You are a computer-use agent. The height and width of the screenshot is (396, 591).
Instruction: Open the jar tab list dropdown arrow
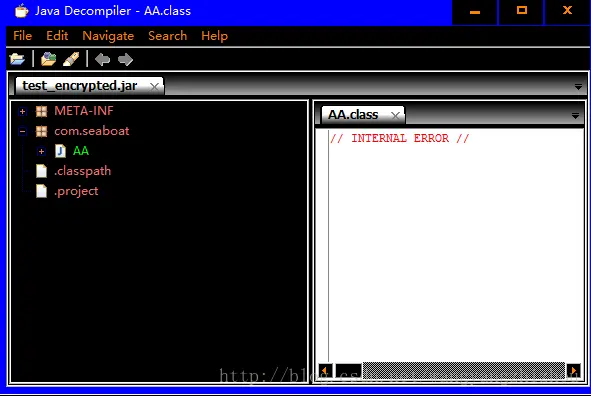pos(578,87)
